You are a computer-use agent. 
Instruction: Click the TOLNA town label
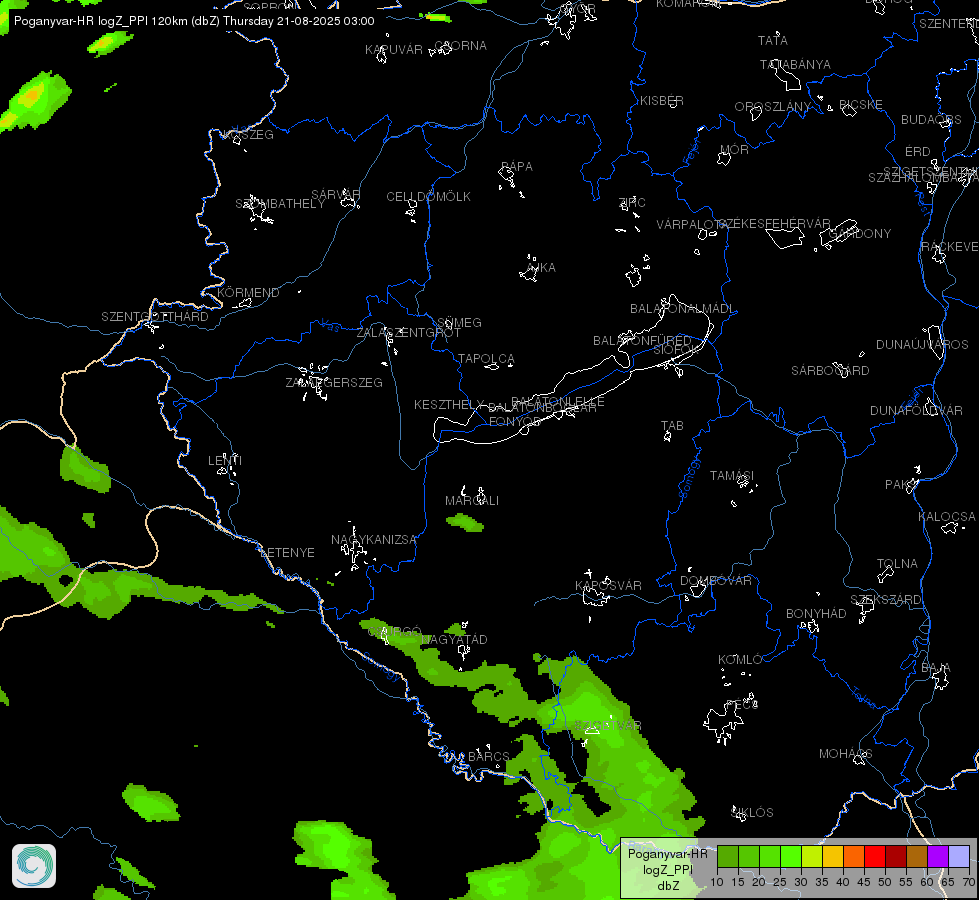coord(897,563)
